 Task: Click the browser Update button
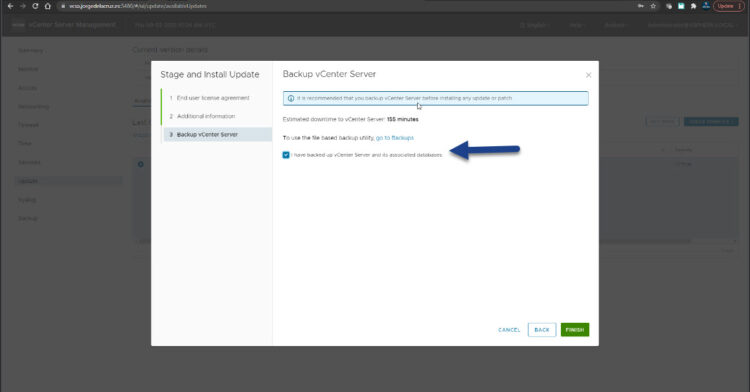click(x=728, y=6)
